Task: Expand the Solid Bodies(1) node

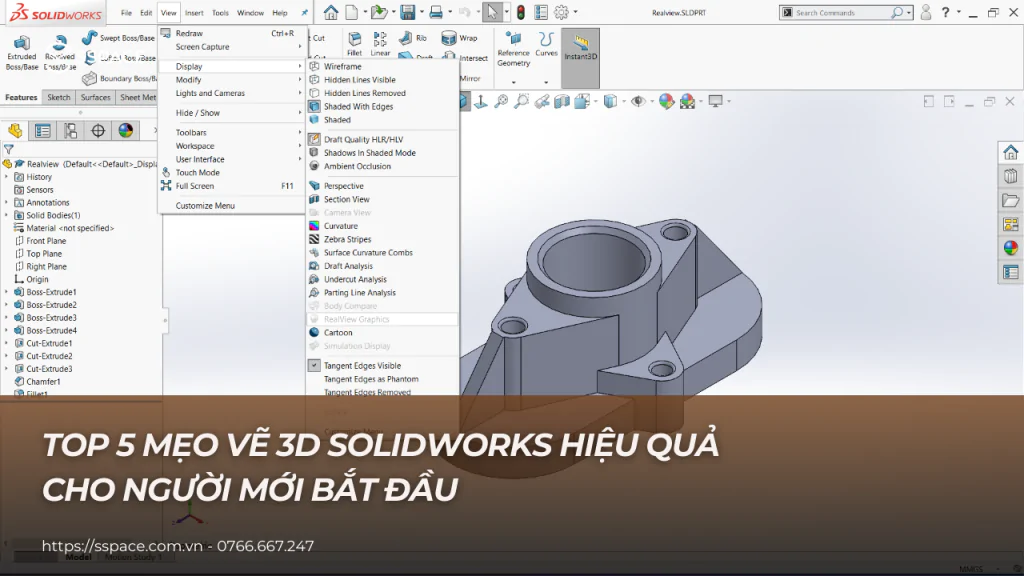Action: pos(7,216)
